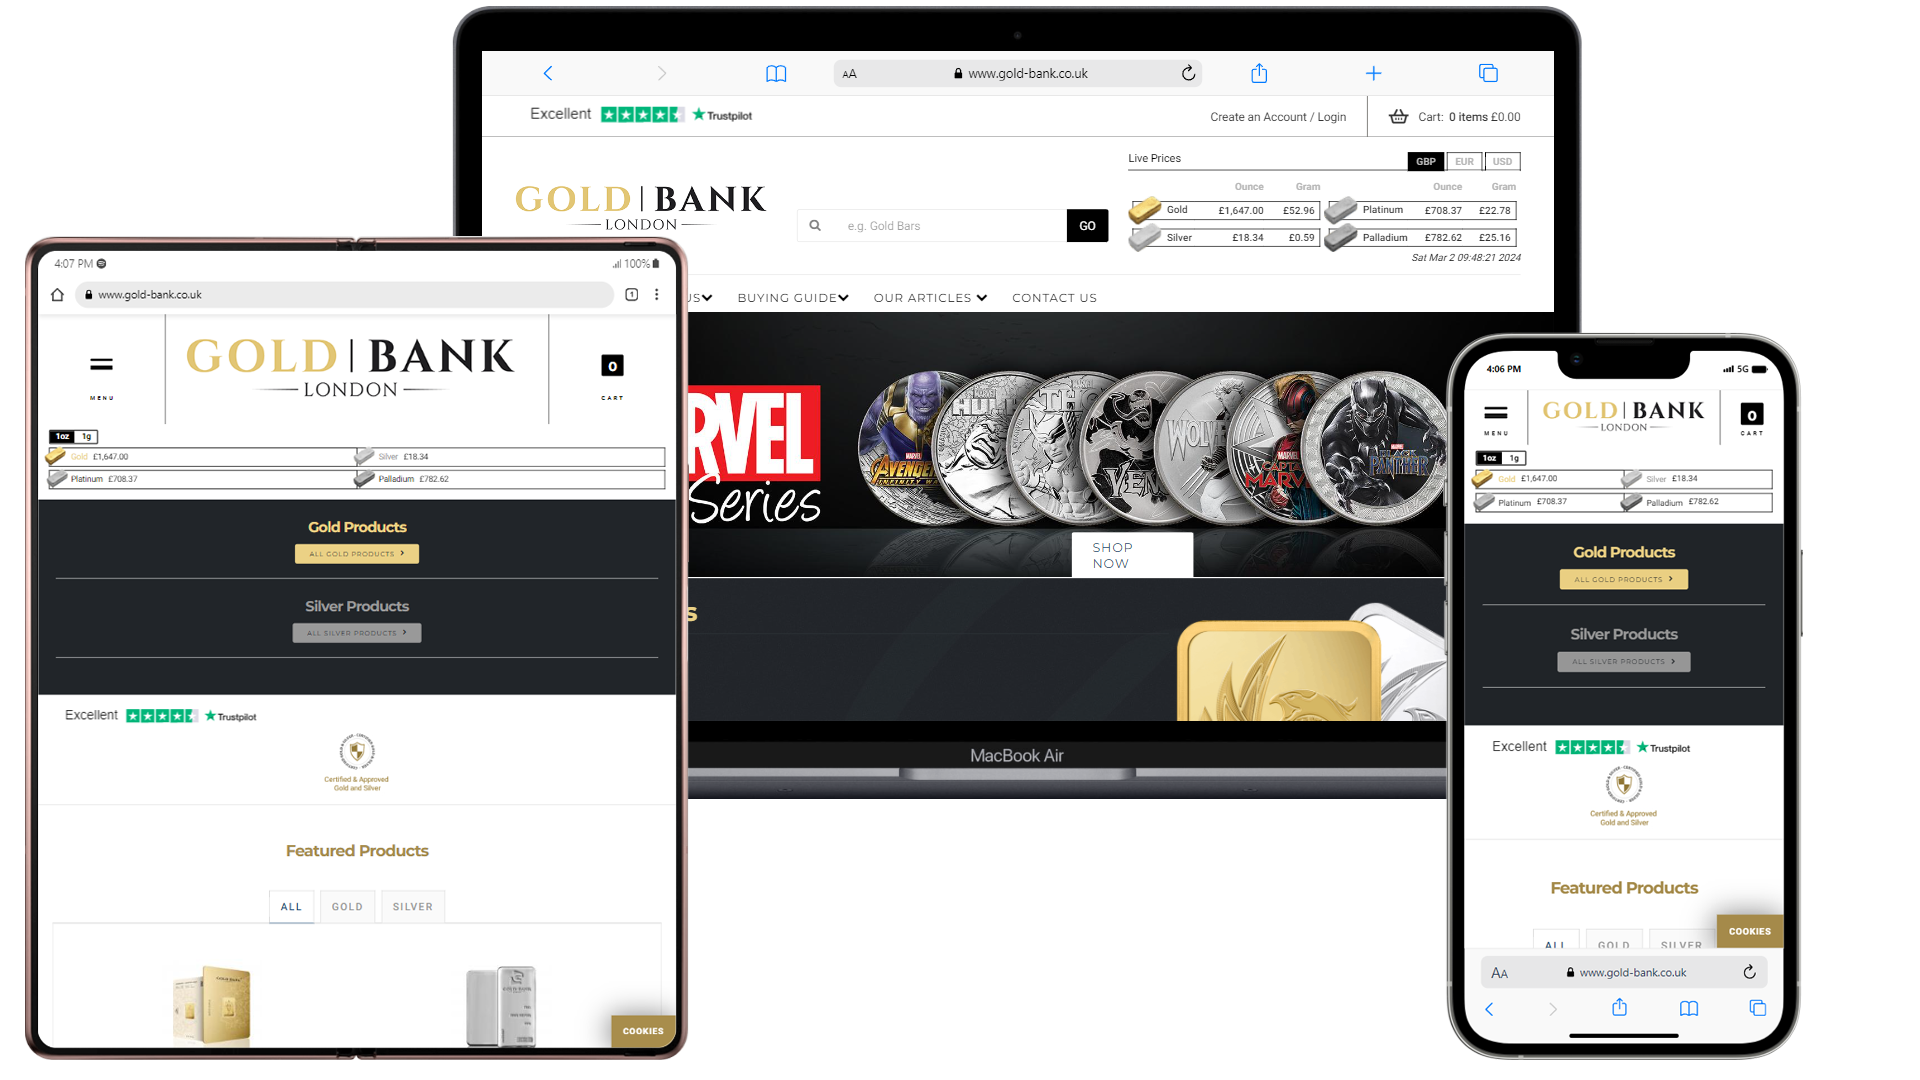Click the Trustpilot rating icon
Screen dimensions: 1920x1080
640,115
